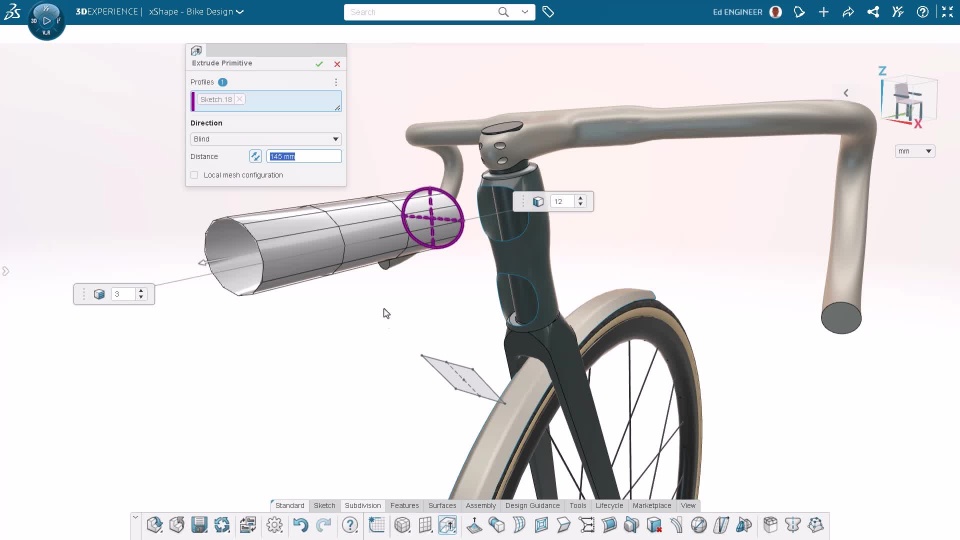Screen dimensions: 960x540
Task: Cancel Extrude Primitive with red X
Action: pos(337,64)
